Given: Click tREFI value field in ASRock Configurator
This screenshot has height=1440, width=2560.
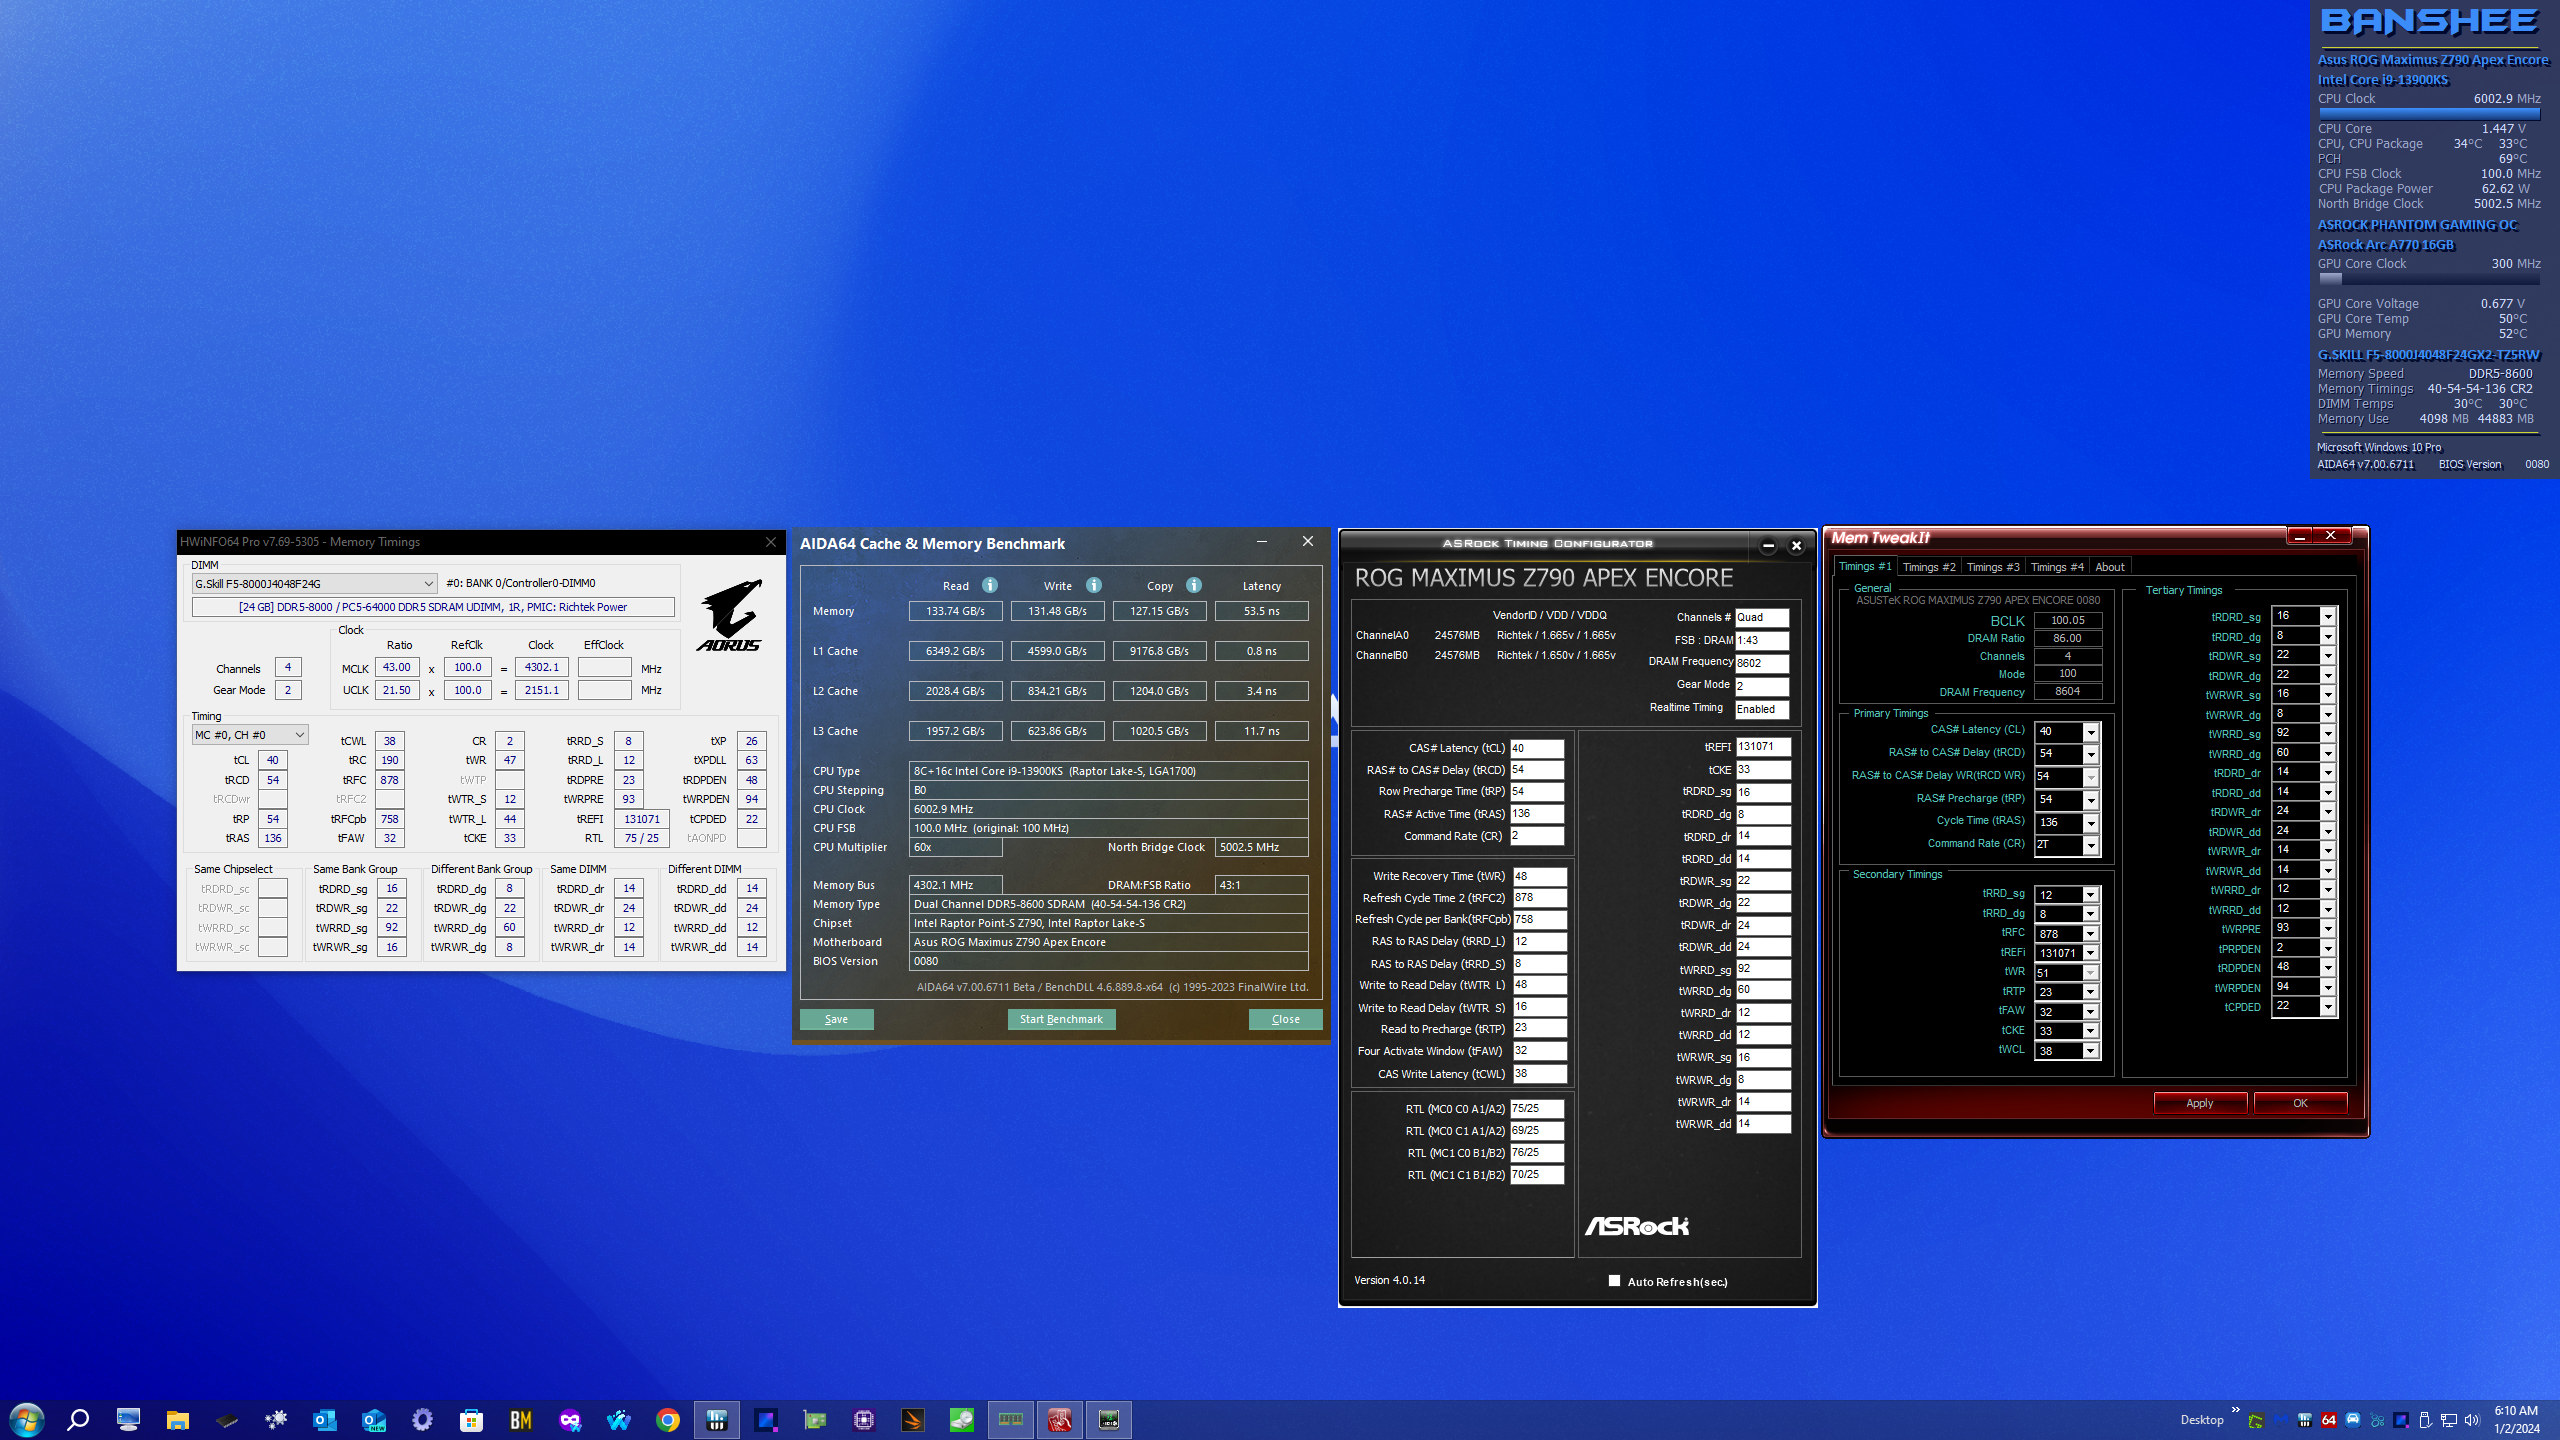Looking at the screenshot, I should tap(1762, 746).
